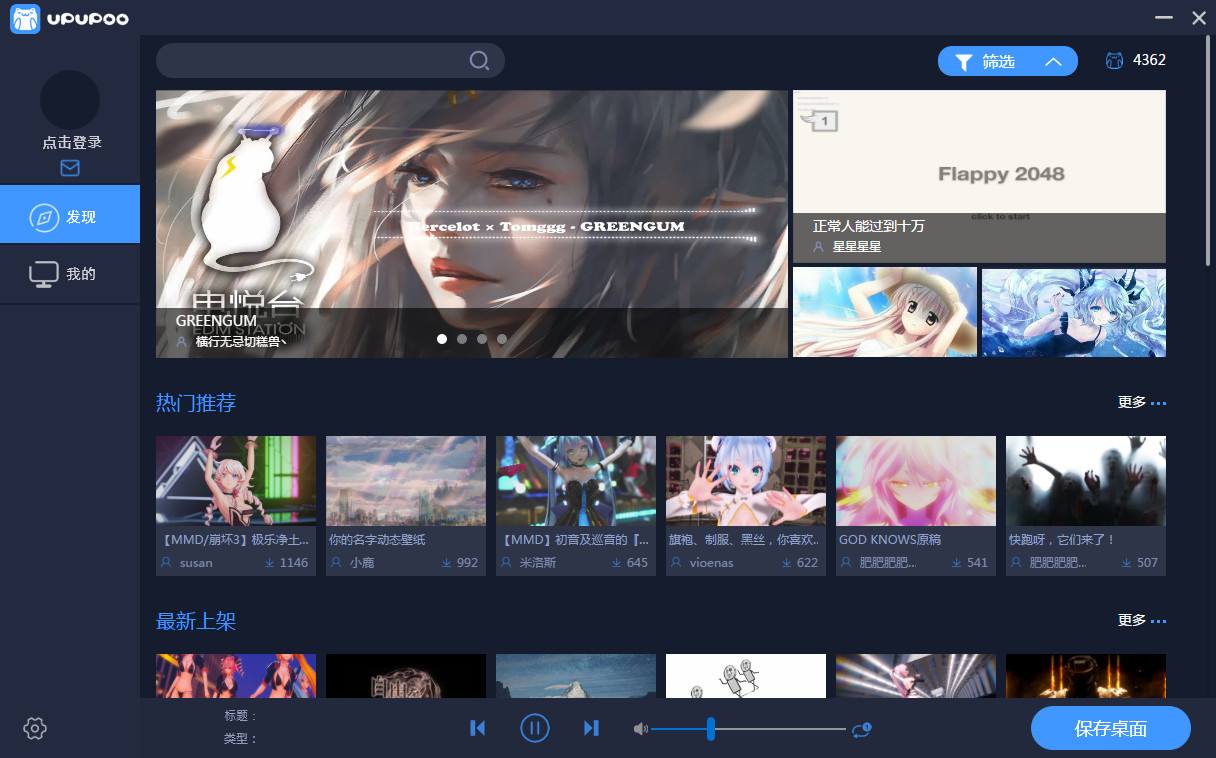This screenshot has height=758, width=1216.
Task: Mute the volume speaker icon
Action: 640,729
